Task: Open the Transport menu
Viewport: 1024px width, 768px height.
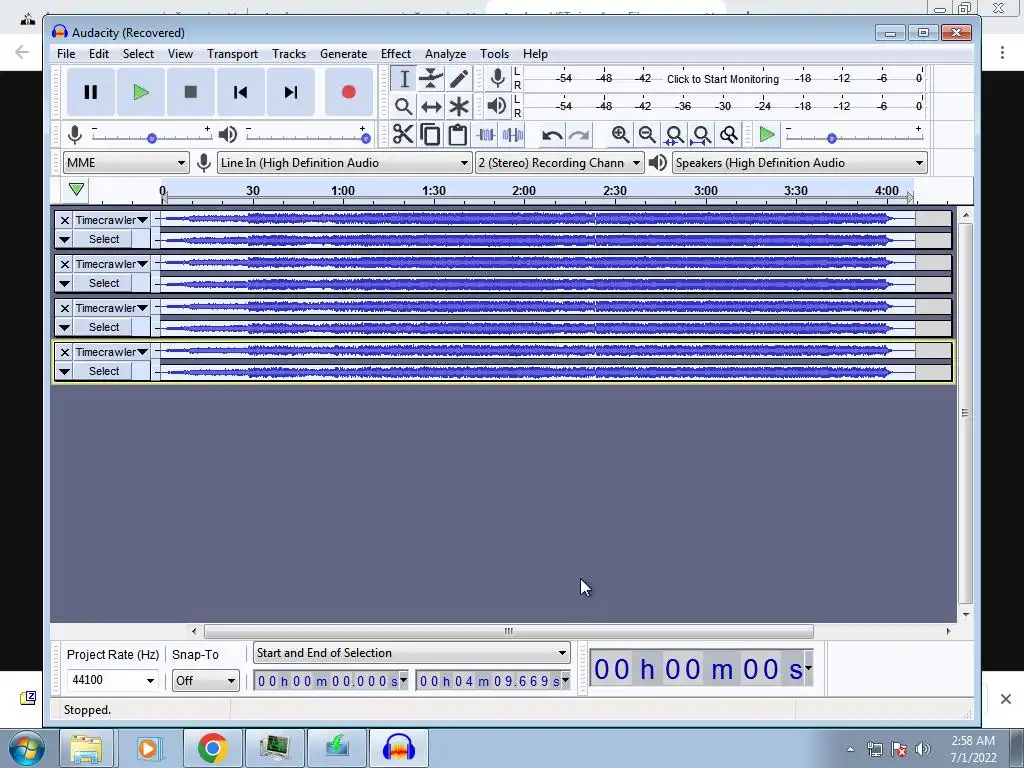Action: (232, 54)
